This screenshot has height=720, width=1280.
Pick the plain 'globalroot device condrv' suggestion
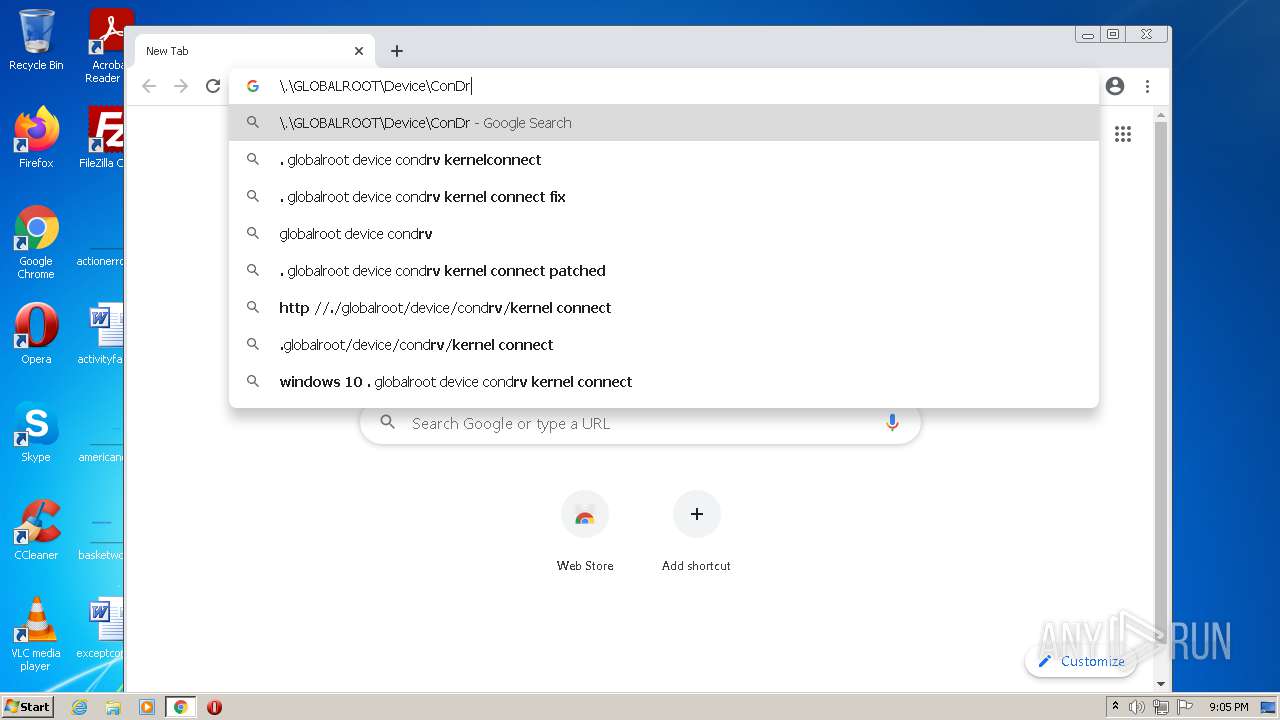coord(664,234)
